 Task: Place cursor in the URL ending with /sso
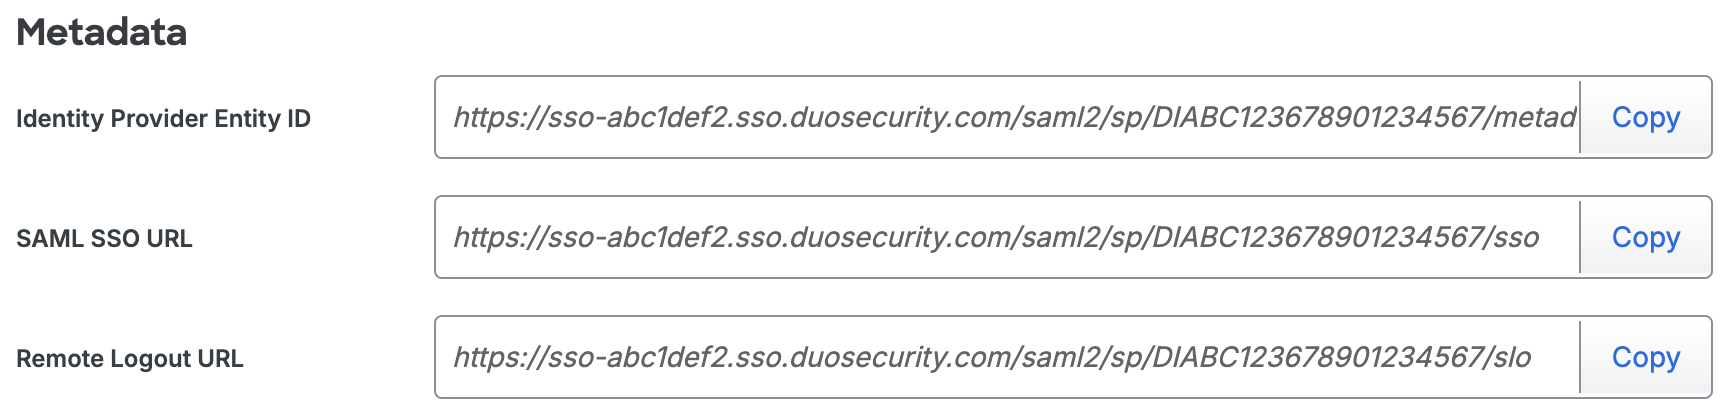[996, 238]
